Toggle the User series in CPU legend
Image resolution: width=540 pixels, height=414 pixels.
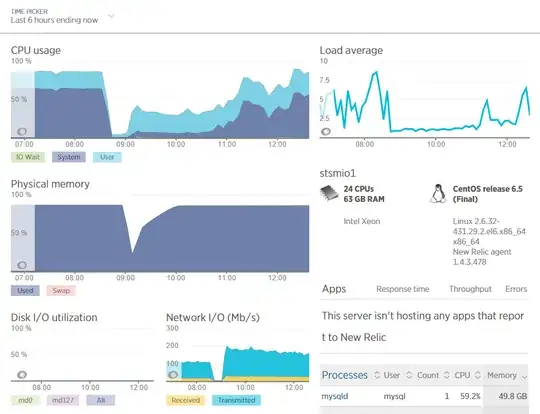(107, 157)
